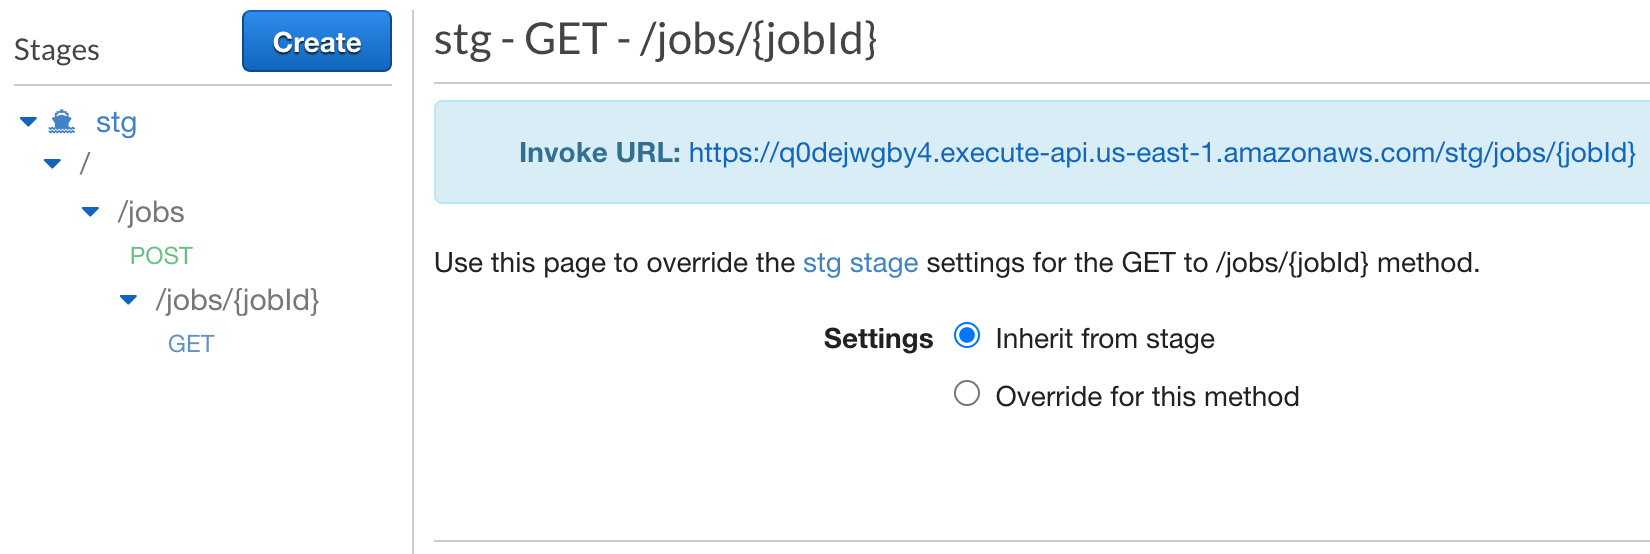The height and width of the screenshot is (554, 1650).
Task: Select the /jobs/{jobId} resource
Action: click(x=237, y=300)
